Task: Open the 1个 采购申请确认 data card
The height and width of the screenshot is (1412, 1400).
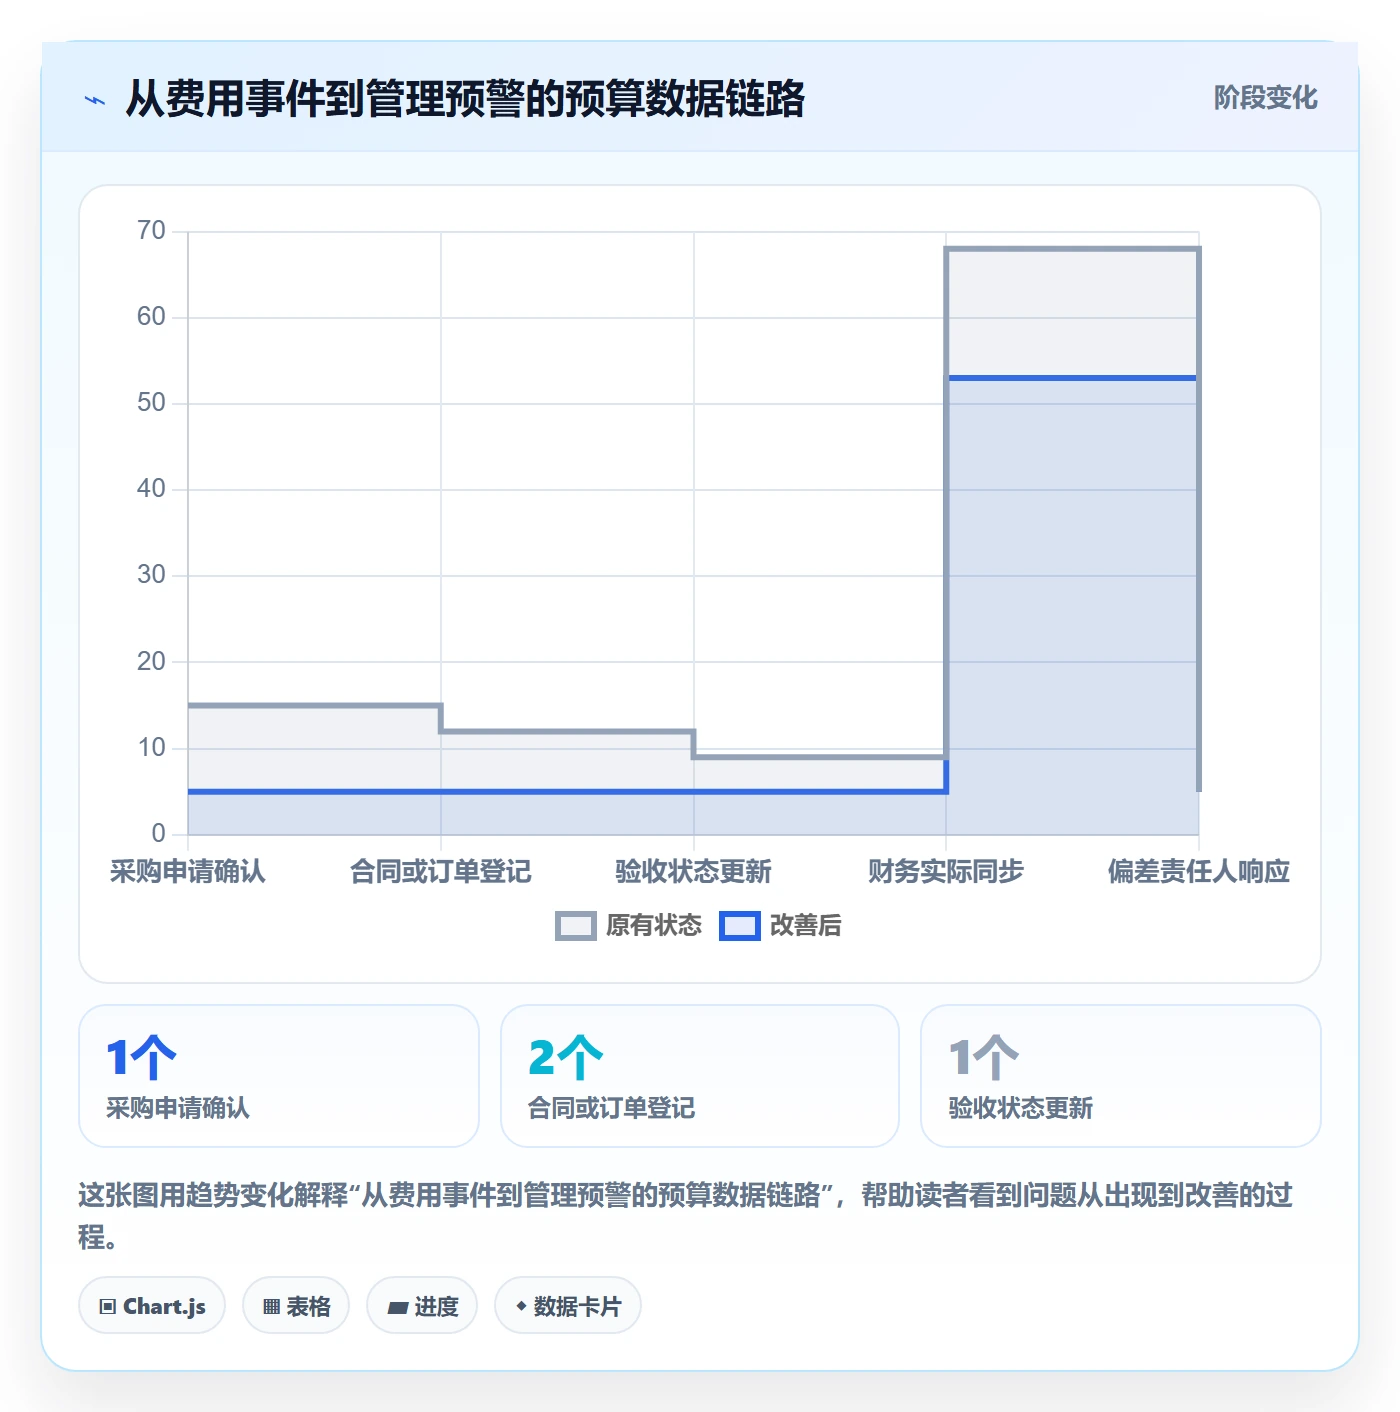Action: 279,1076
